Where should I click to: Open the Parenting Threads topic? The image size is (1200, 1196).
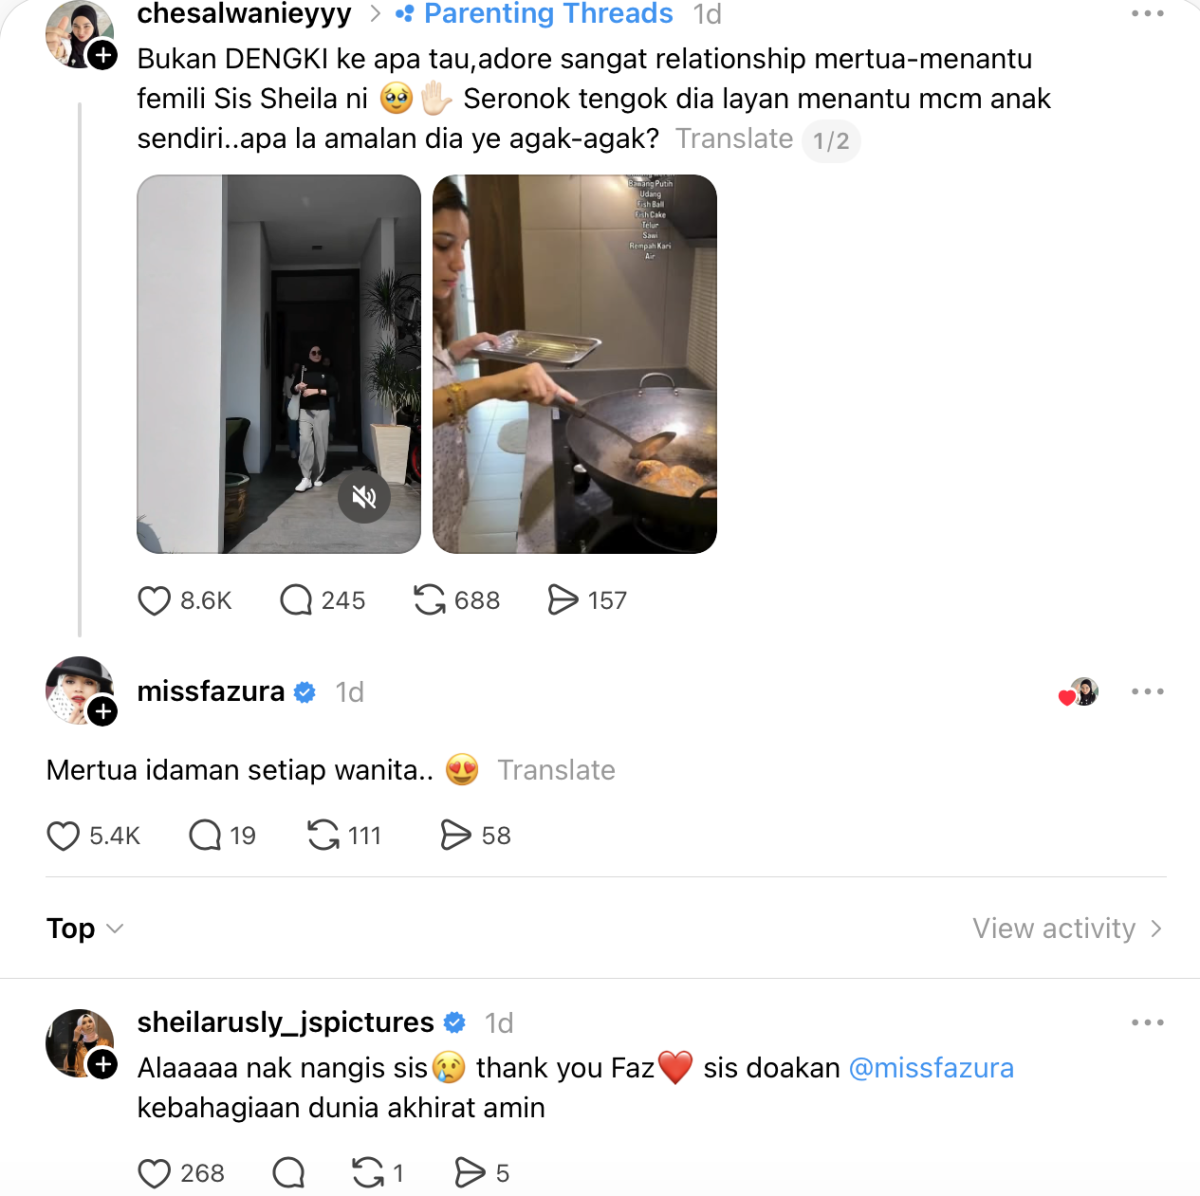pyautogui.click(x=547, y=14)
